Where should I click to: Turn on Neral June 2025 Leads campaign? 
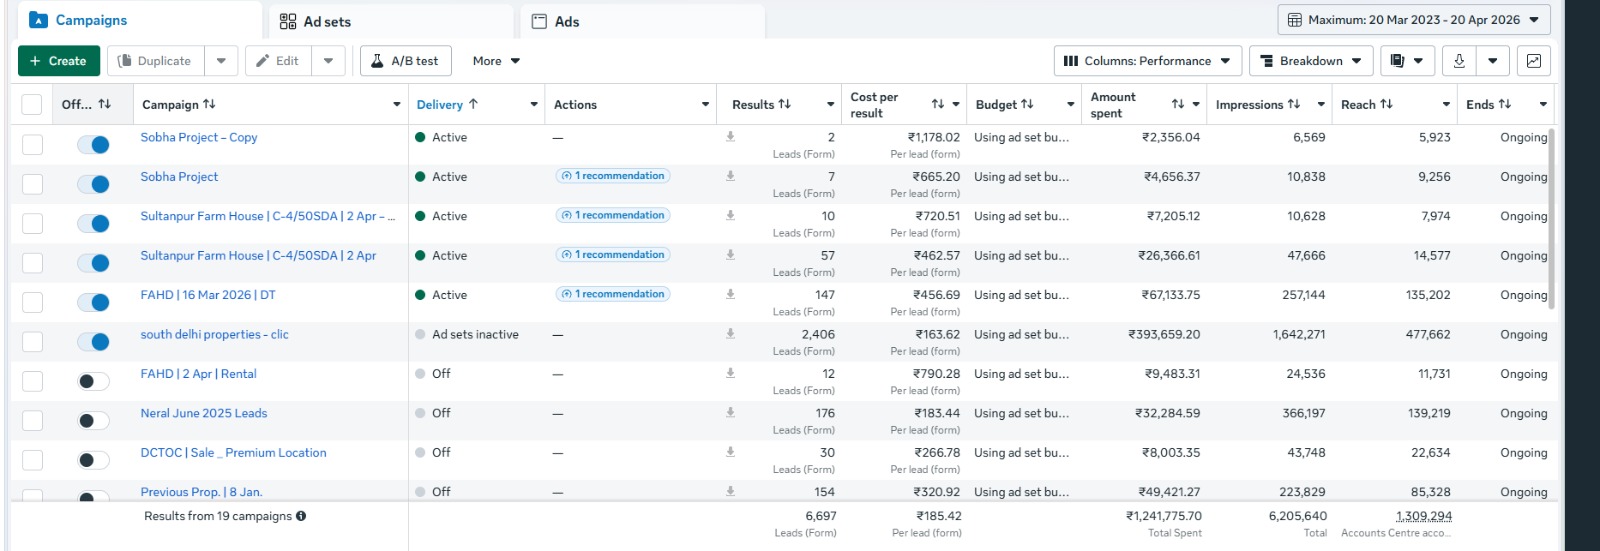click(93, 421)
